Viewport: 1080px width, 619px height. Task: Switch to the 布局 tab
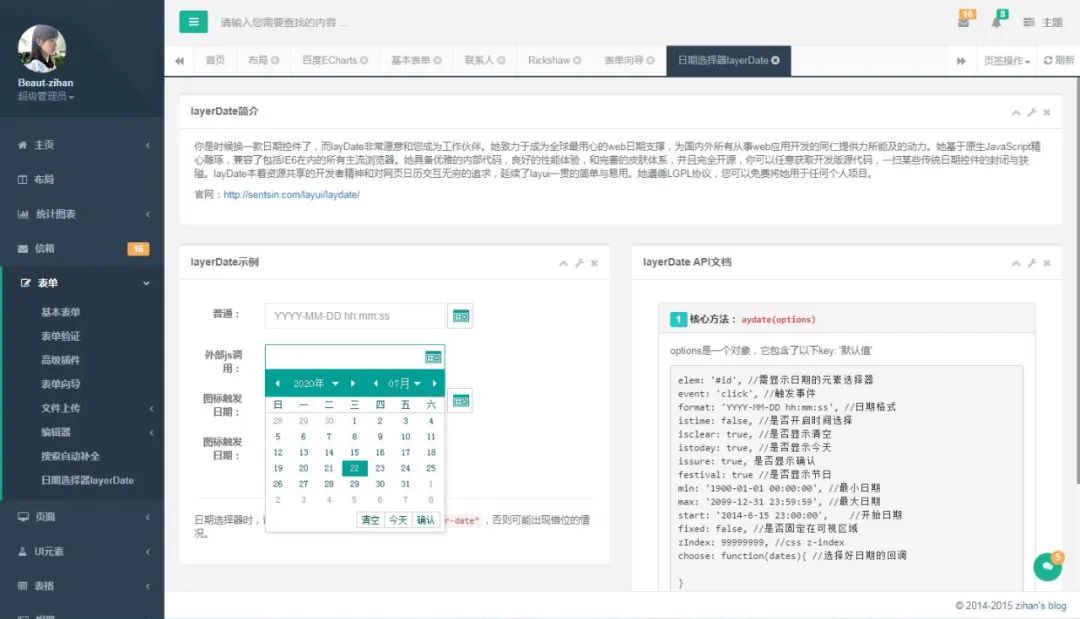[263, 61]
